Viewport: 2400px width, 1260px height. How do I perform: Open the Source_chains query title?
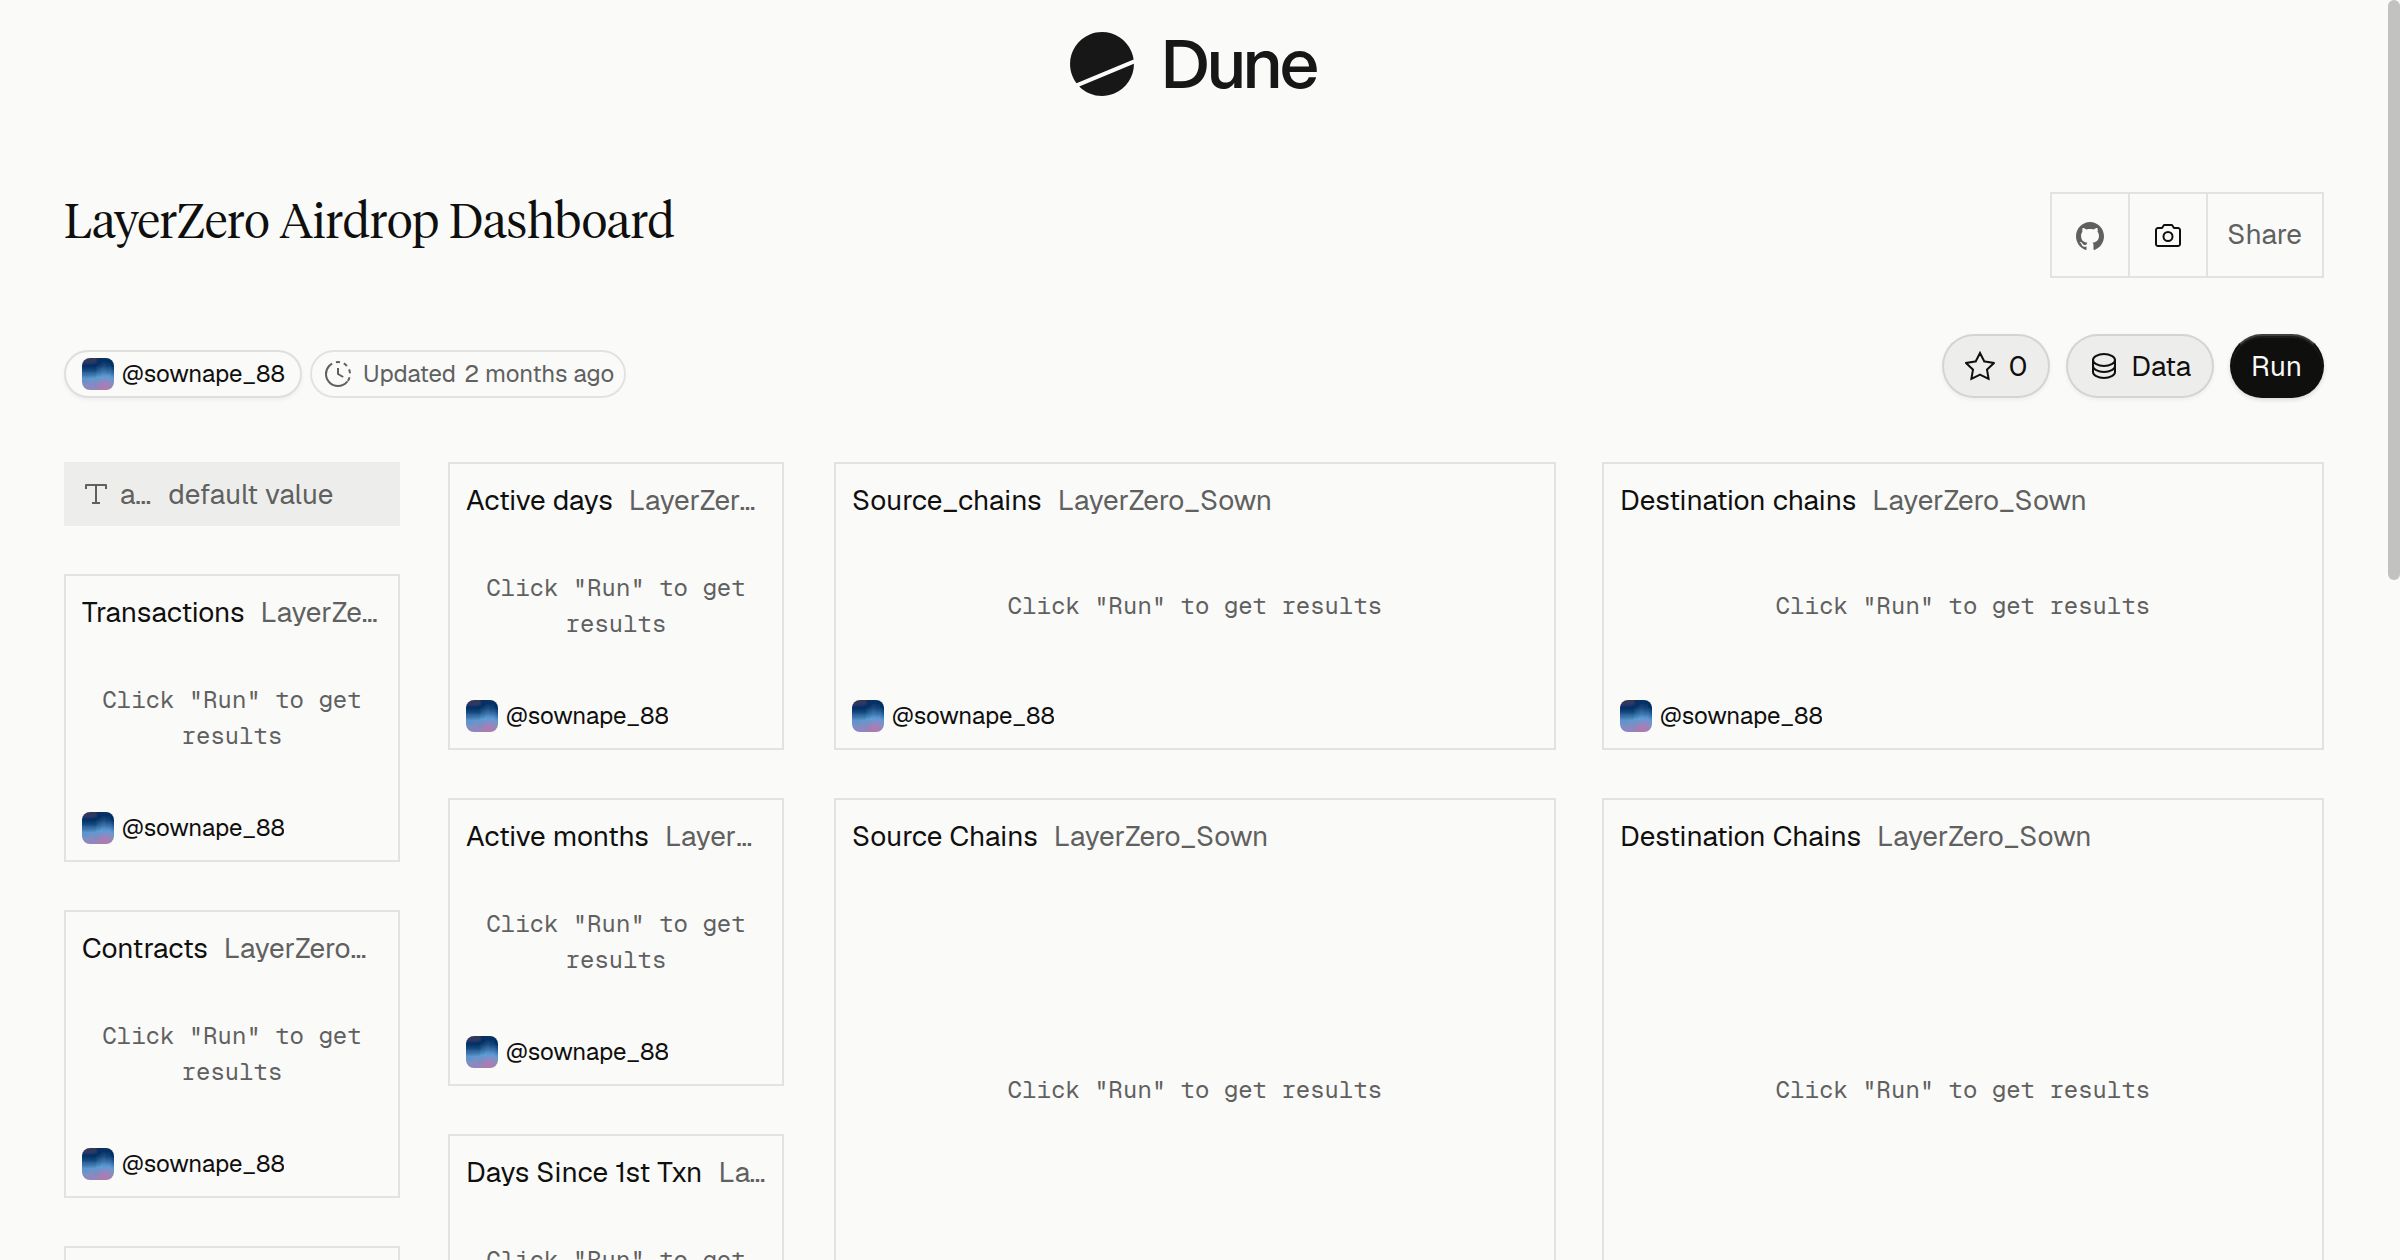[946, 500]
